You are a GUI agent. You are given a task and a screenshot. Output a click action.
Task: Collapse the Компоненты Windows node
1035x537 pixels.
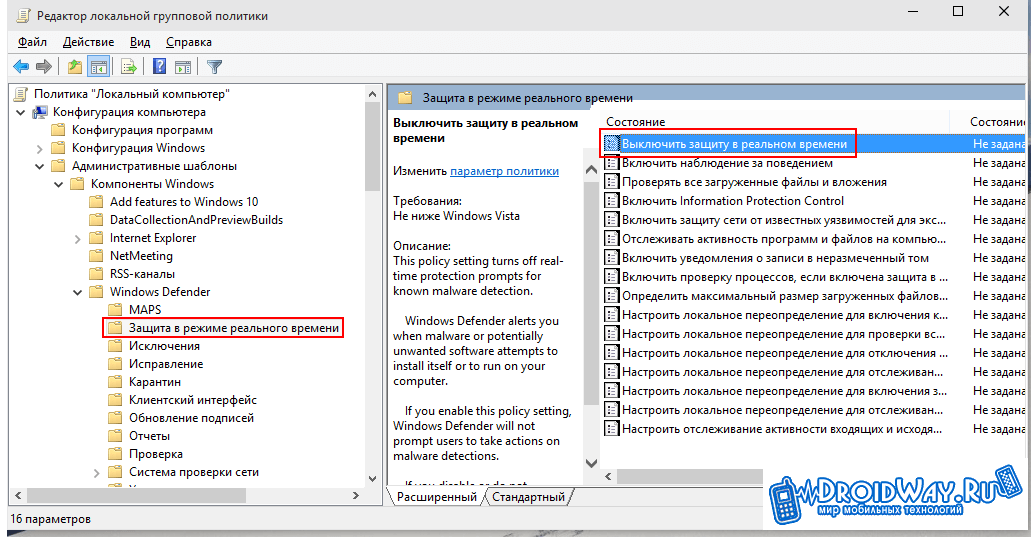[x=59, y=184]
